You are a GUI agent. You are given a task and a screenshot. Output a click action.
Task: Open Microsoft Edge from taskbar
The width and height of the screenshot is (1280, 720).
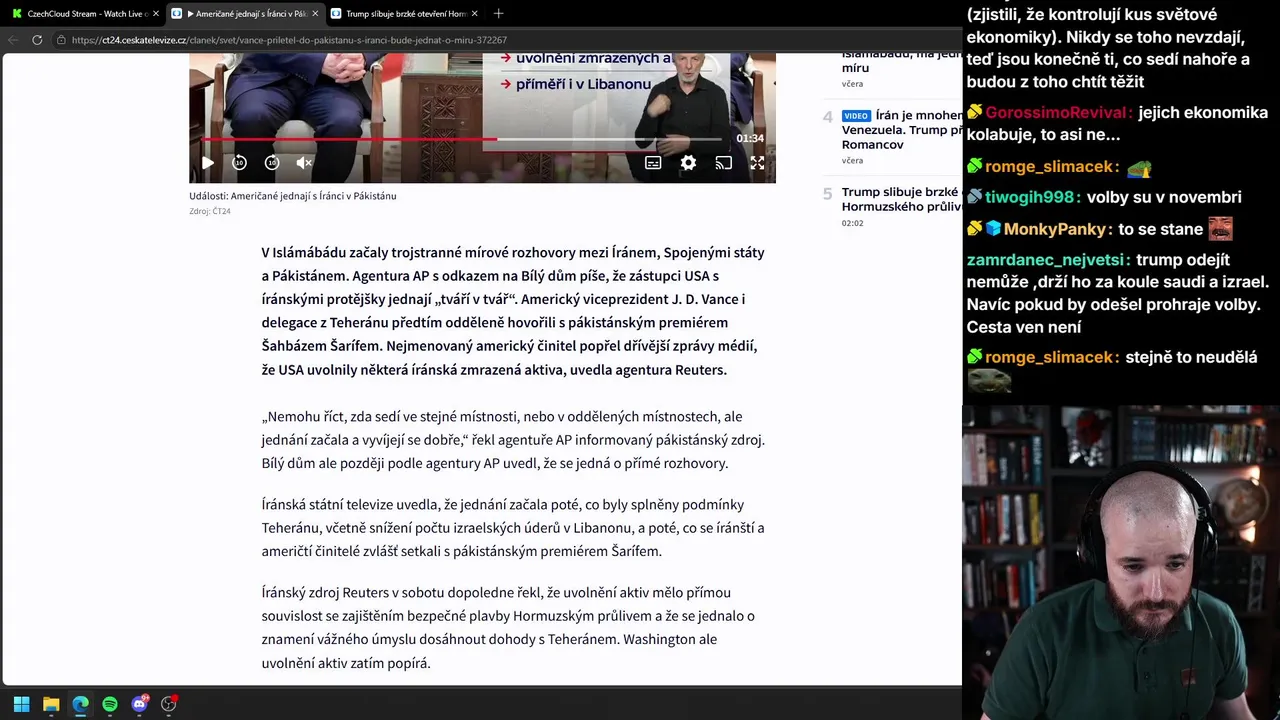point(80,704)
